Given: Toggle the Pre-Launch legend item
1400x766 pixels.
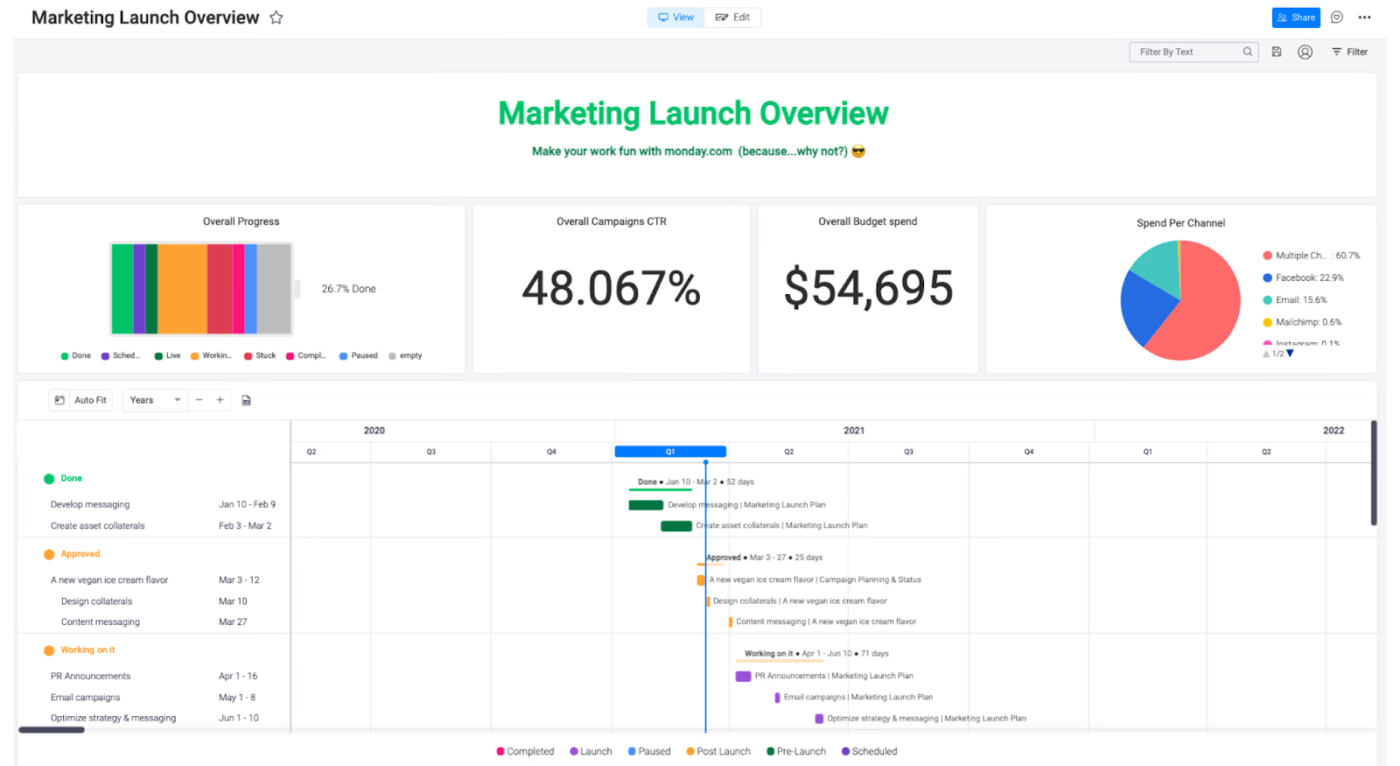Looking at the screenshot, I should 795,751.
